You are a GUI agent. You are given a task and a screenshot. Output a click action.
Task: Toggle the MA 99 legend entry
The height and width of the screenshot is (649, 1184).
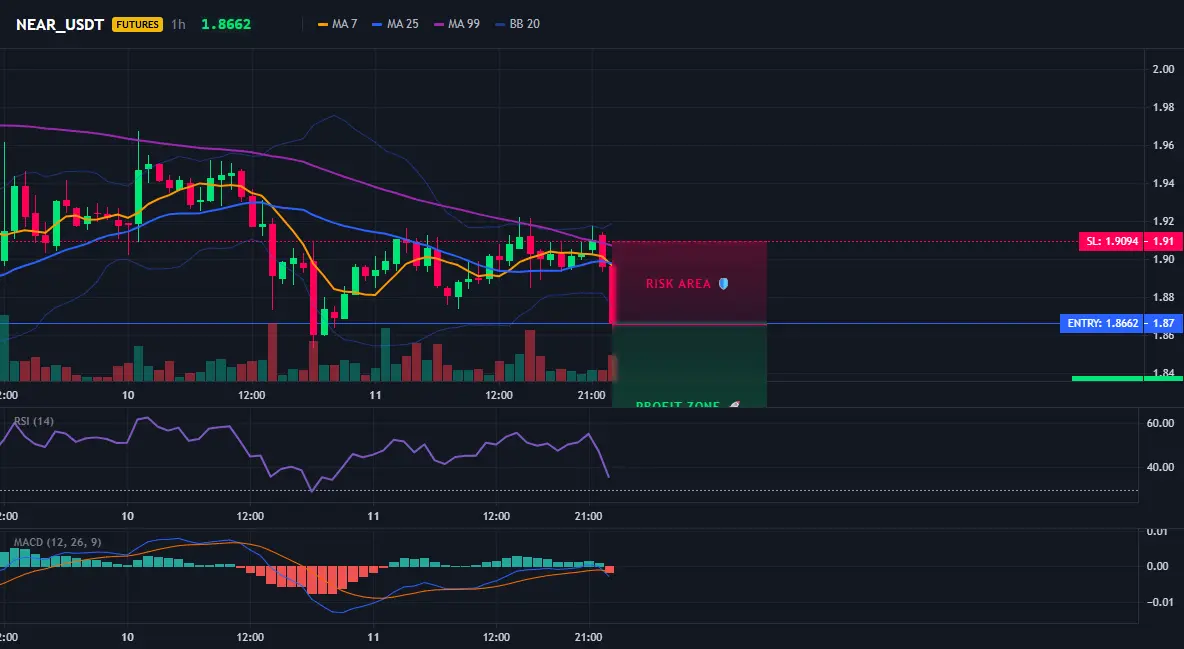(x=456, y=24)
